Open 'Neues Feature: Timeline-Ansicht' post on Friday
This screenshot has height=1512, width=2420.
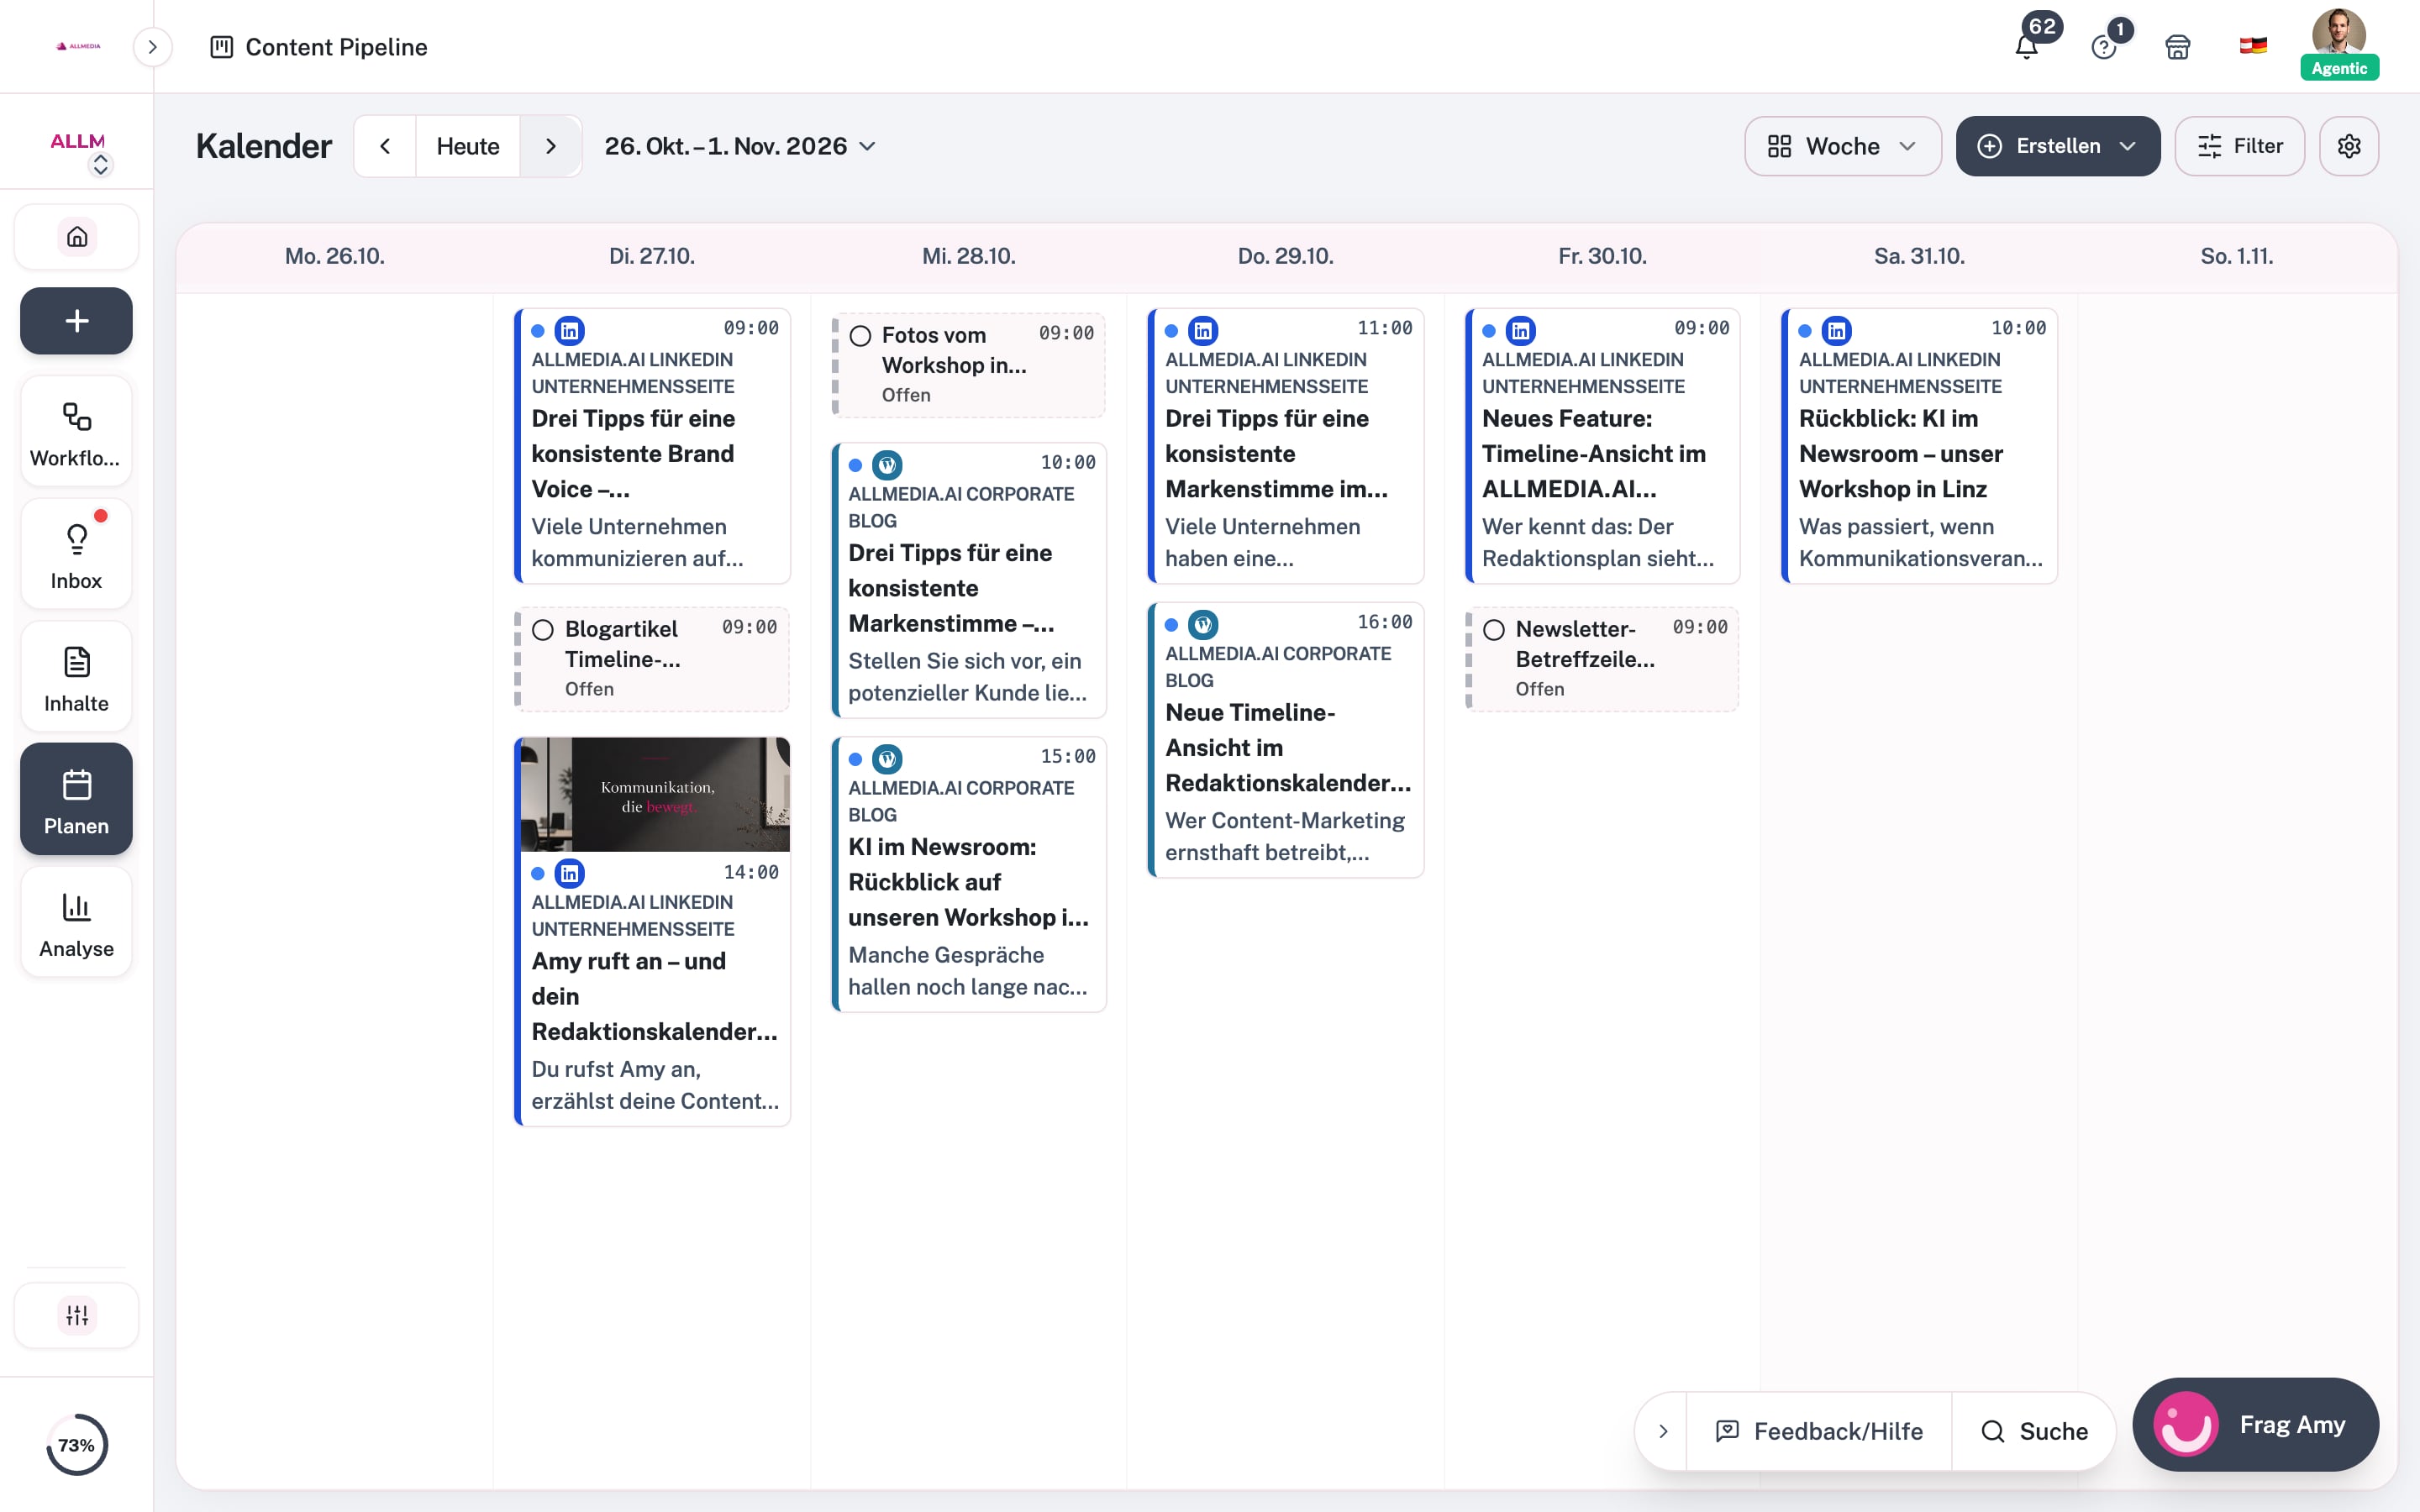tap(1602, 446)
